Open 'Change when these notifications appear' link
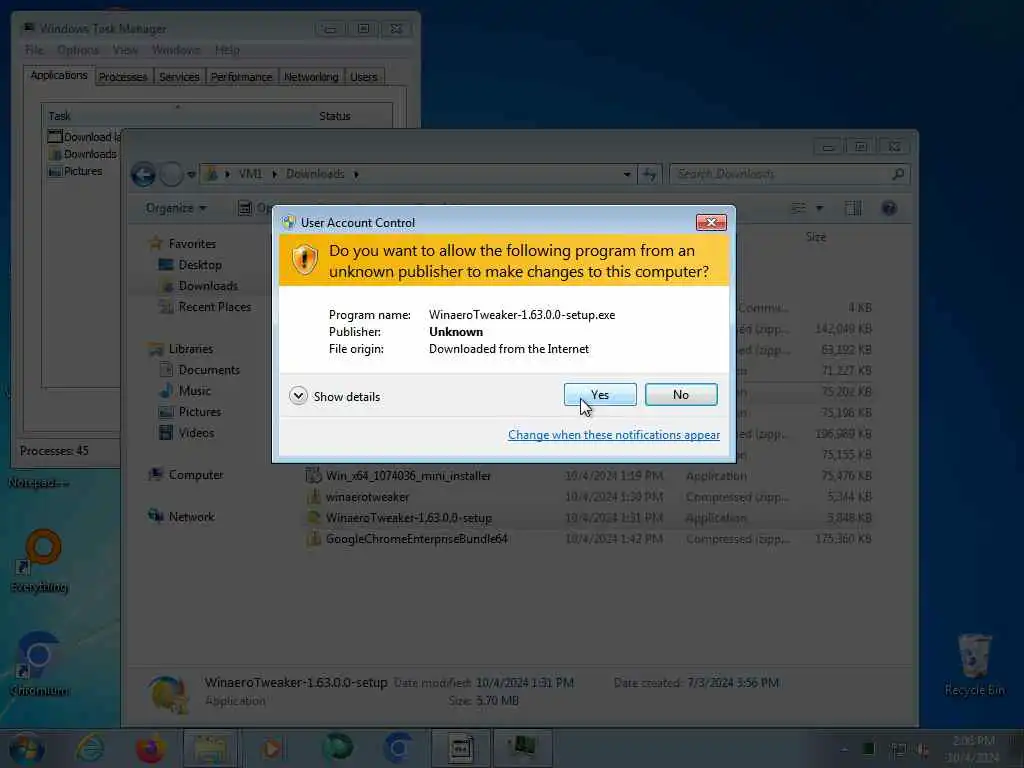Viewport: 1024px width, 768px height. tap(614, 435)
